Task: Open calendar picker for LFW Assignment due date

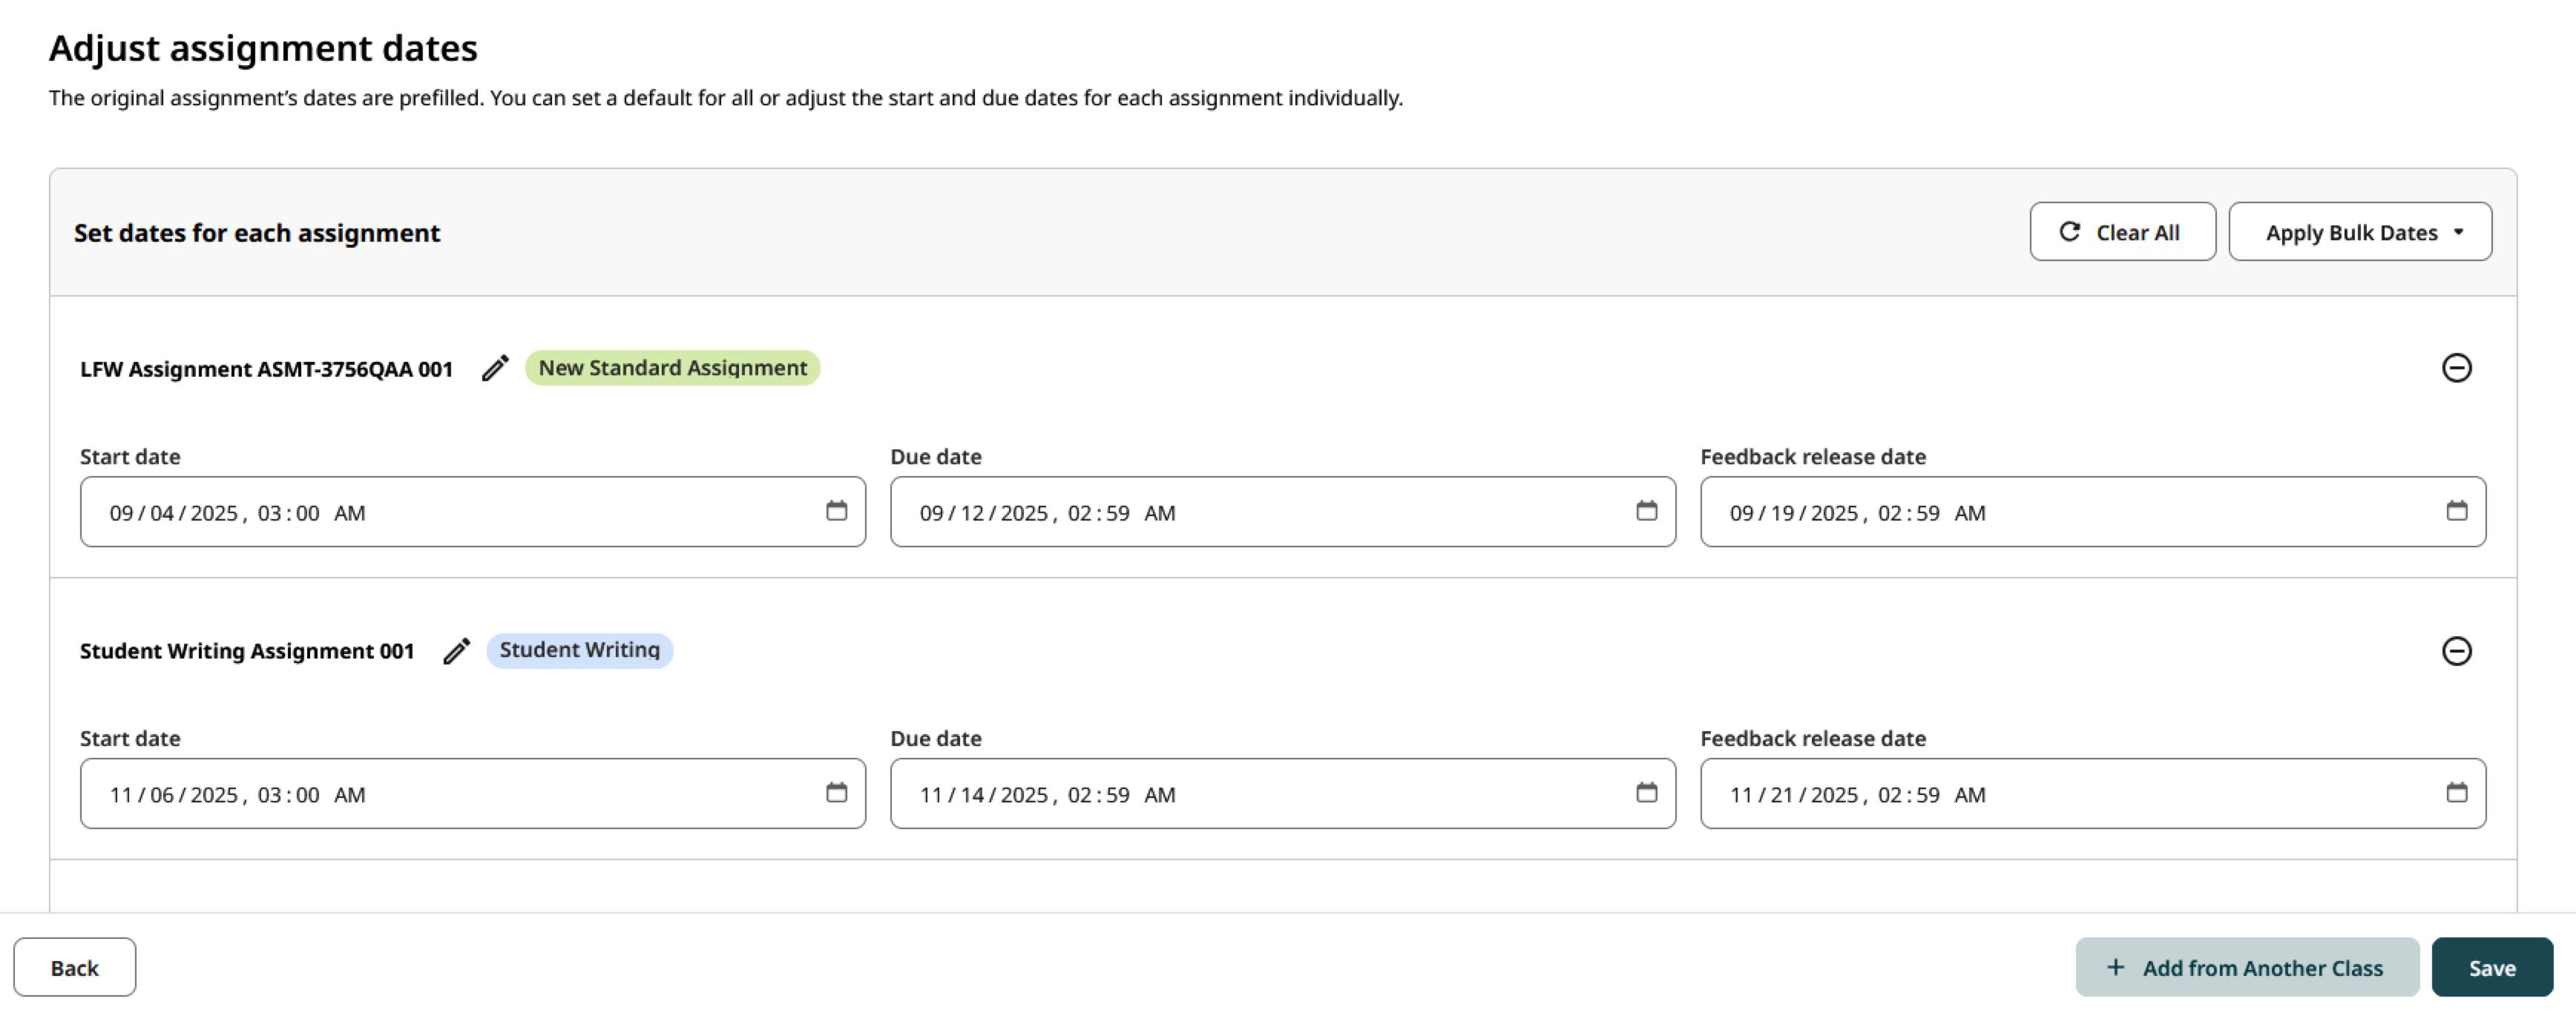Action: click(x=1647, y=511)
